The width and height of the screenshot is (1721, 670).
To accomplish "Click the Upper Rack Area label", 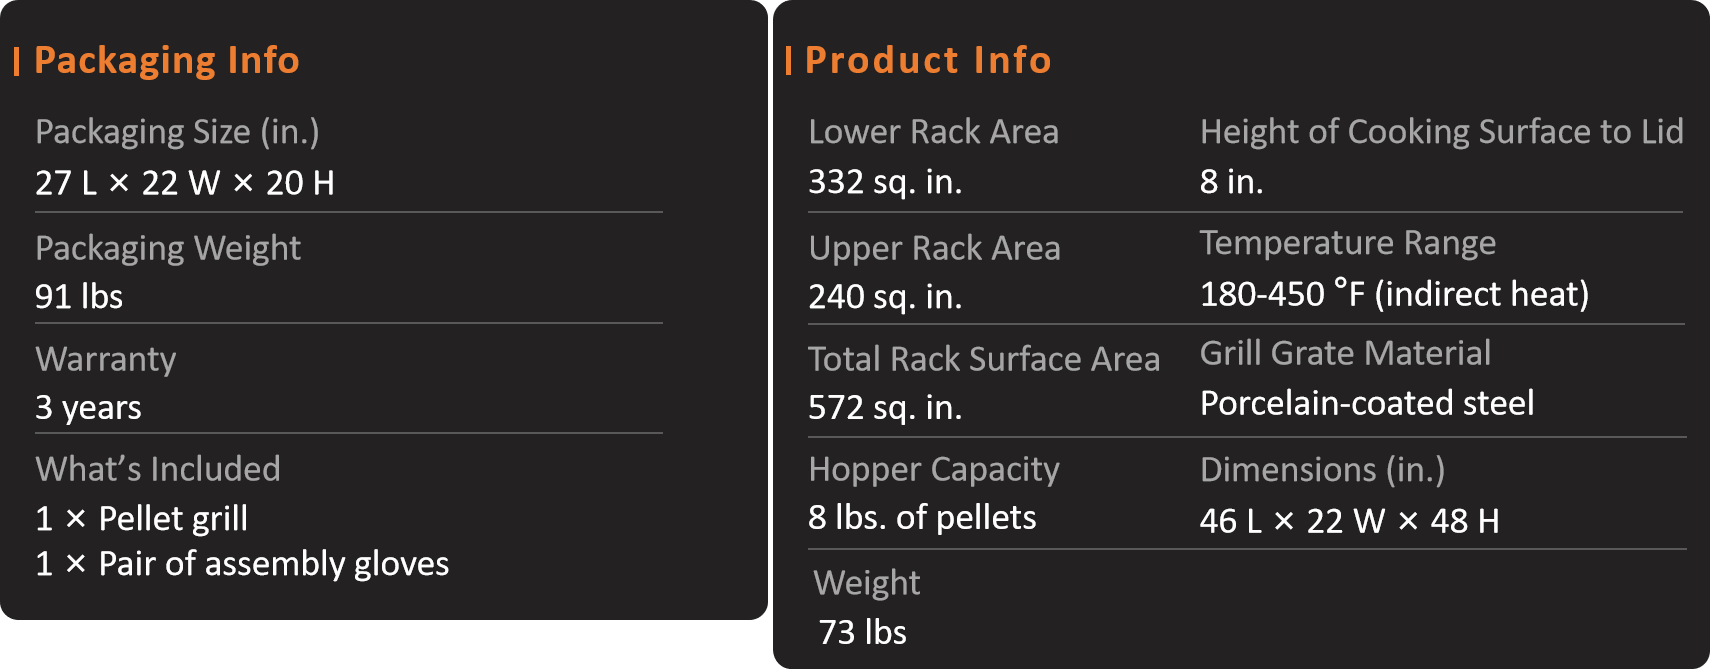I will point(935,248).
